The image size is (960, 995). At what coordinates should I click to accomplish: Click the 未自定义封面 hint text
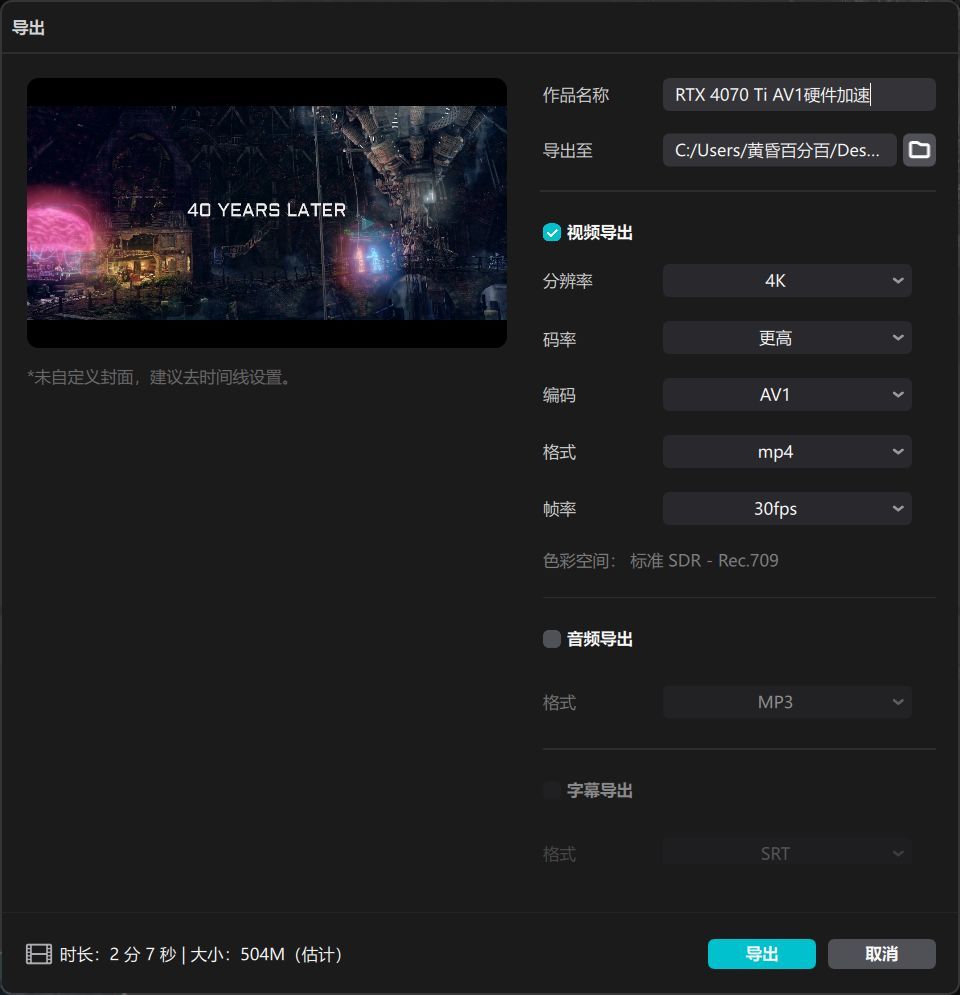click(x=160, y=378)
